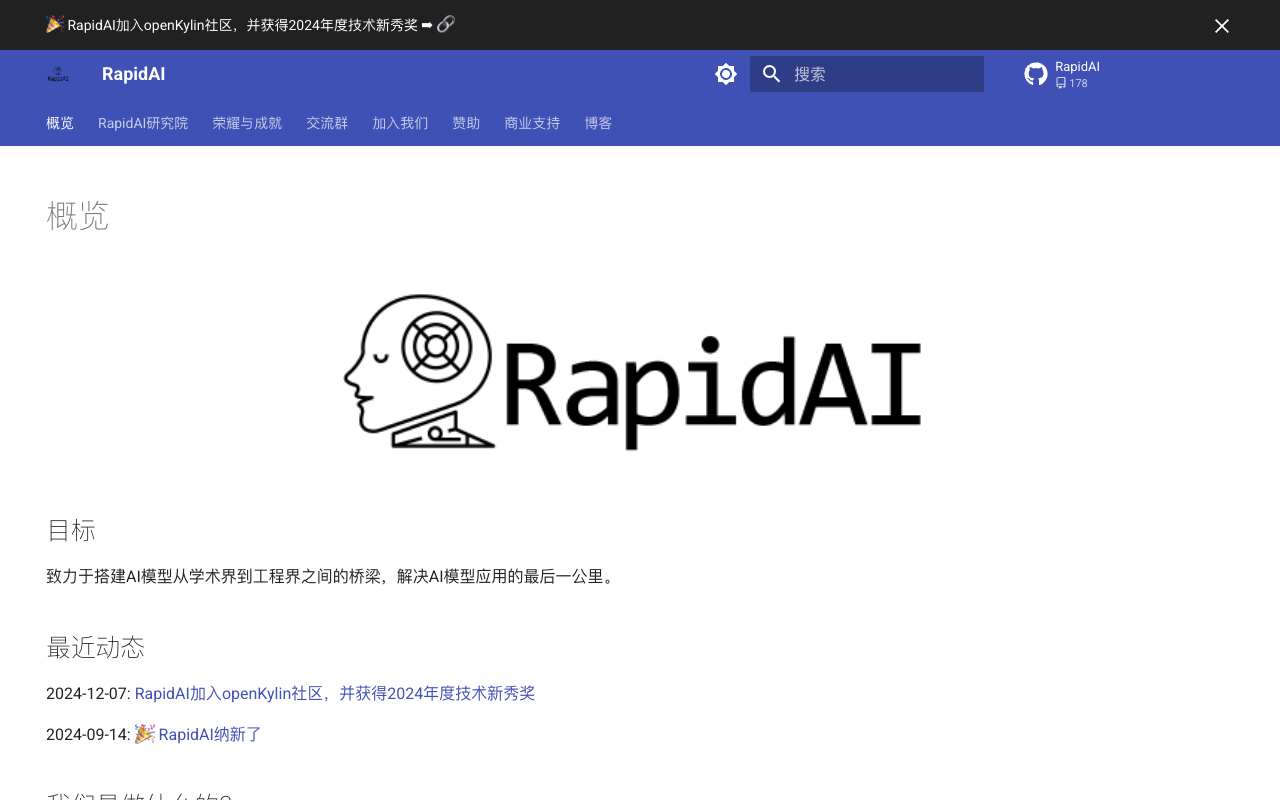Select the 商业支持 tab
This screenshot has height=800, width=1280.
[x=532, y=123]
